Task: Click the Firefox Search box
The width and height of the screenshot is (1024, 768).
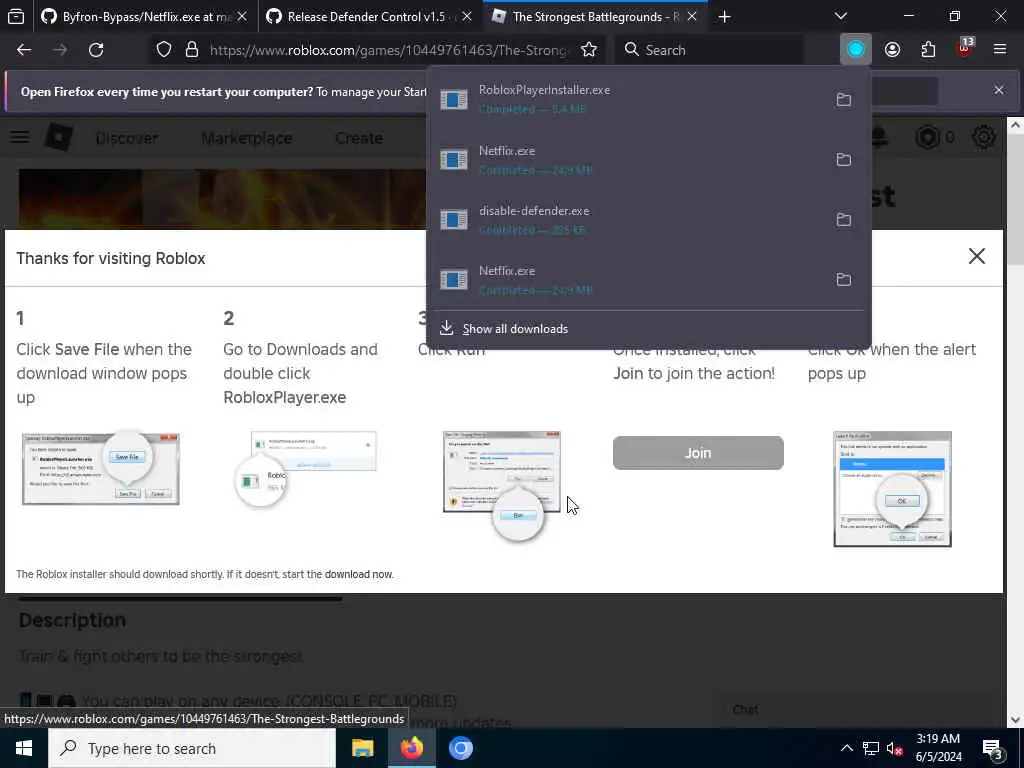Action: point(709,50)
